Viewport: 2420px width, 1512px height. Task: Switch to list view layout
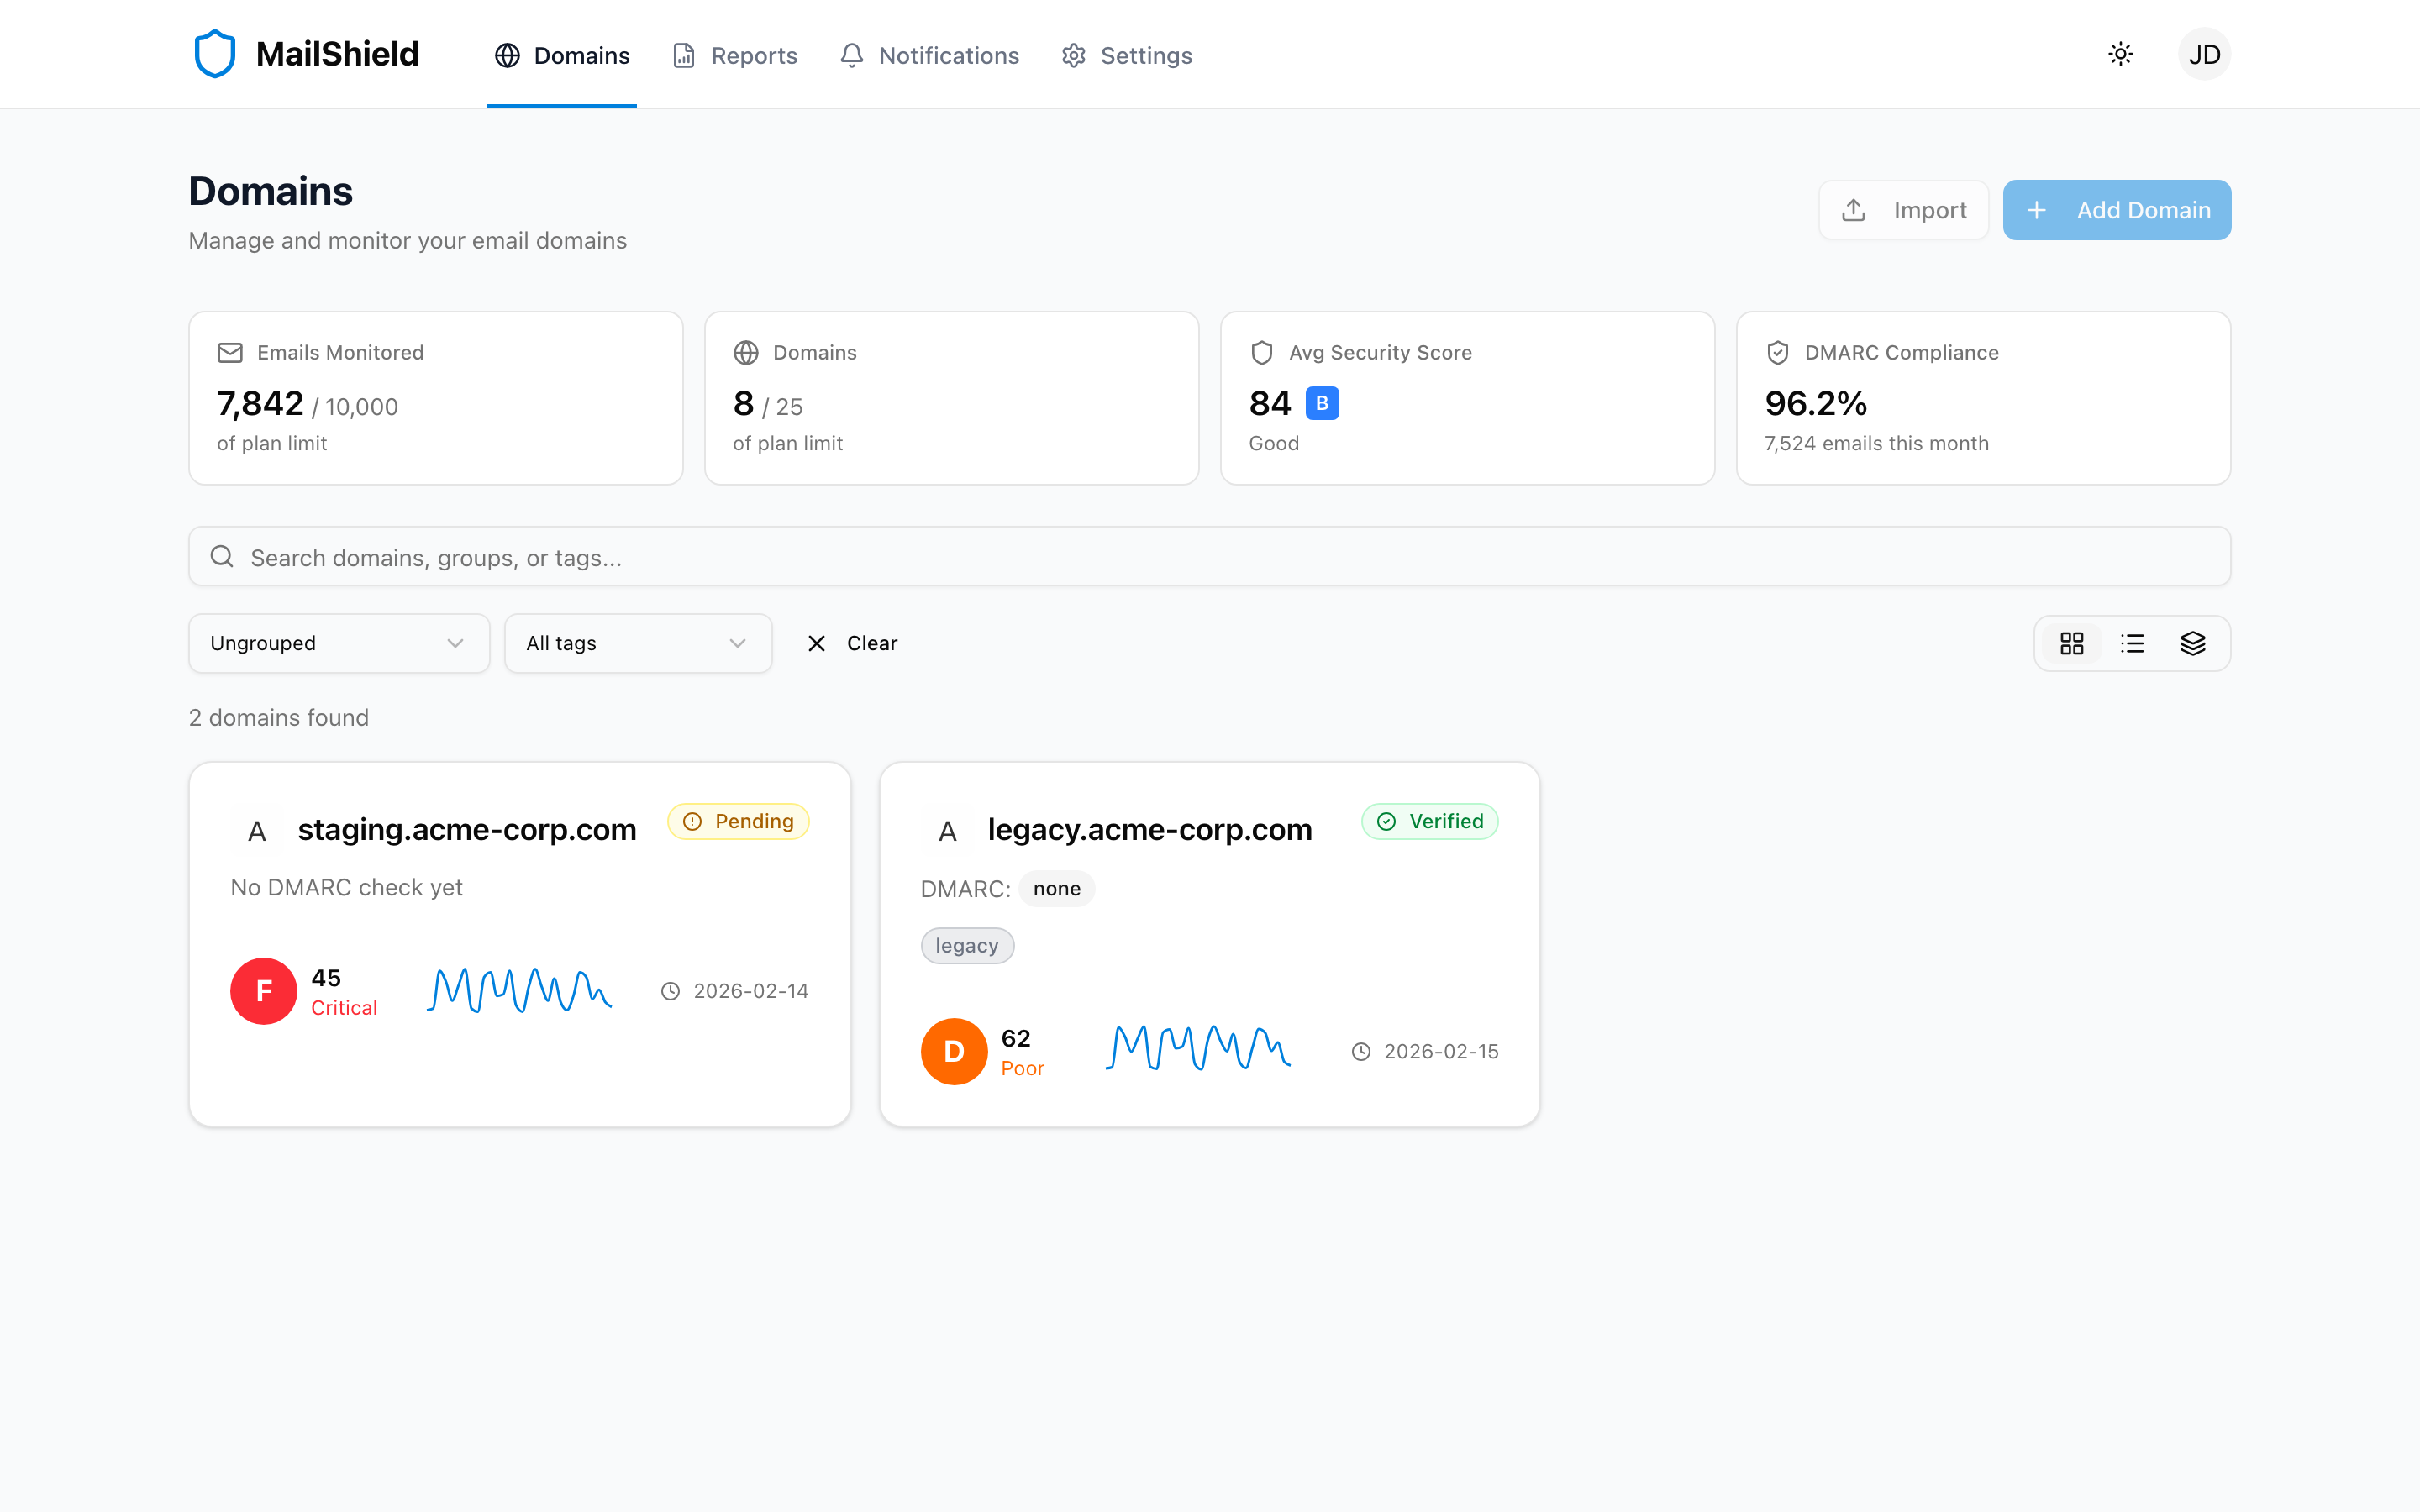pos(2132,643)
